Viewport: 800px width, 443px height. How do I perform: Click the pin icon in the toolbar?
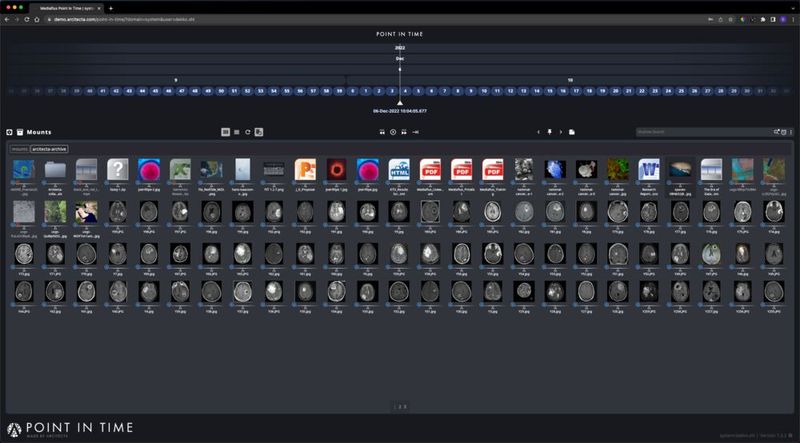549,132
